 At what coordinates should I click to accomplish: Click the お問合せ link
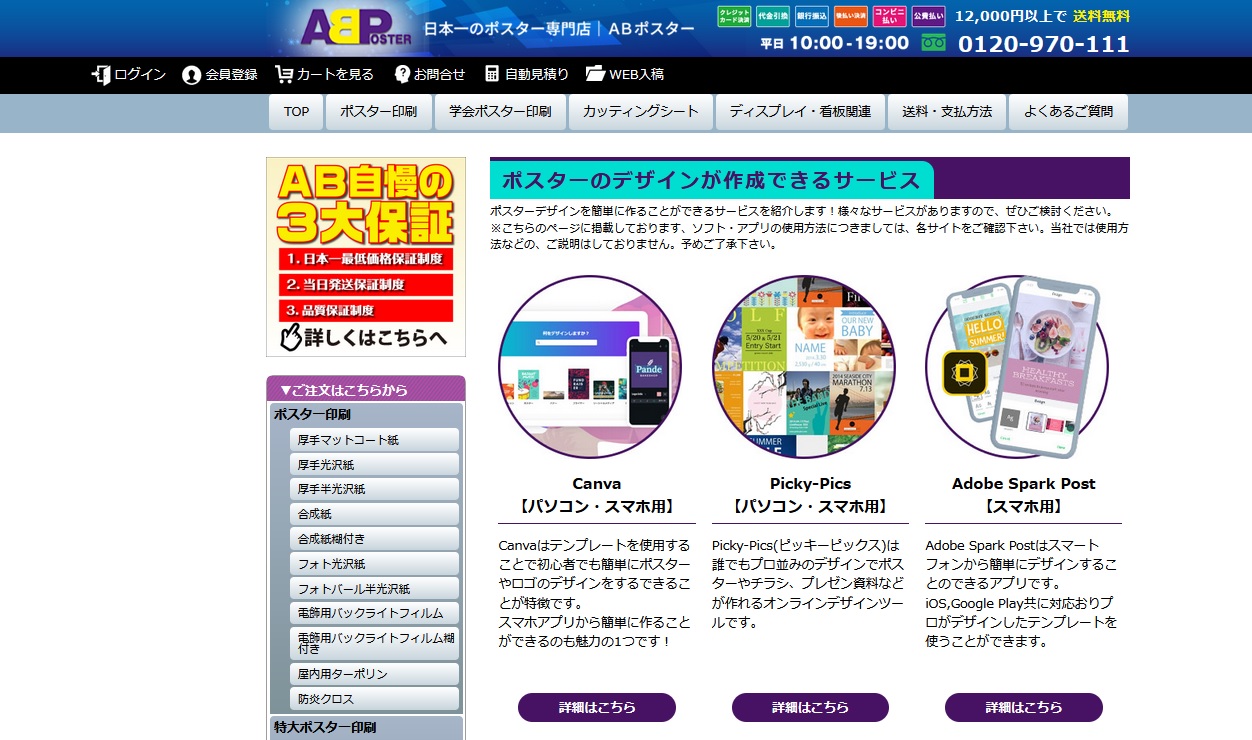pos(440,75)
